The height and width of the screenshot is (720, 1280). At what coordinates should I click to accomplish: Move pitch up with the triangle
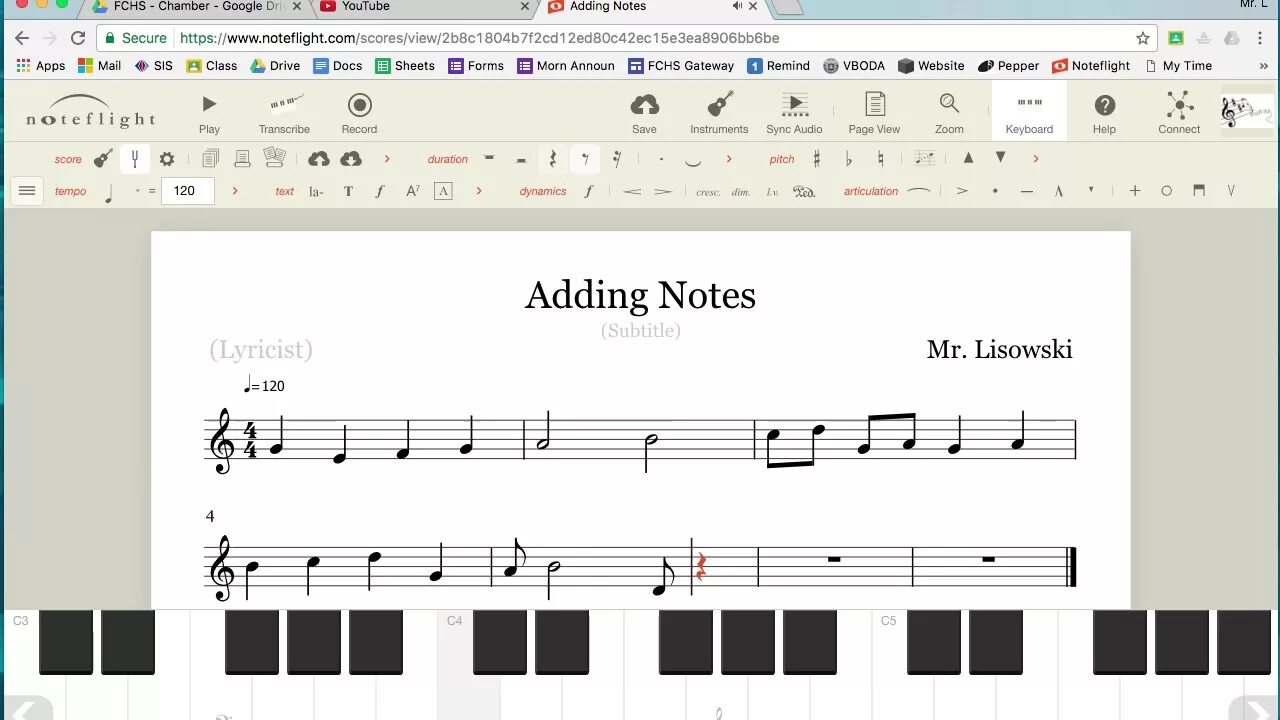pyautogui.click(x=968, y=158)
